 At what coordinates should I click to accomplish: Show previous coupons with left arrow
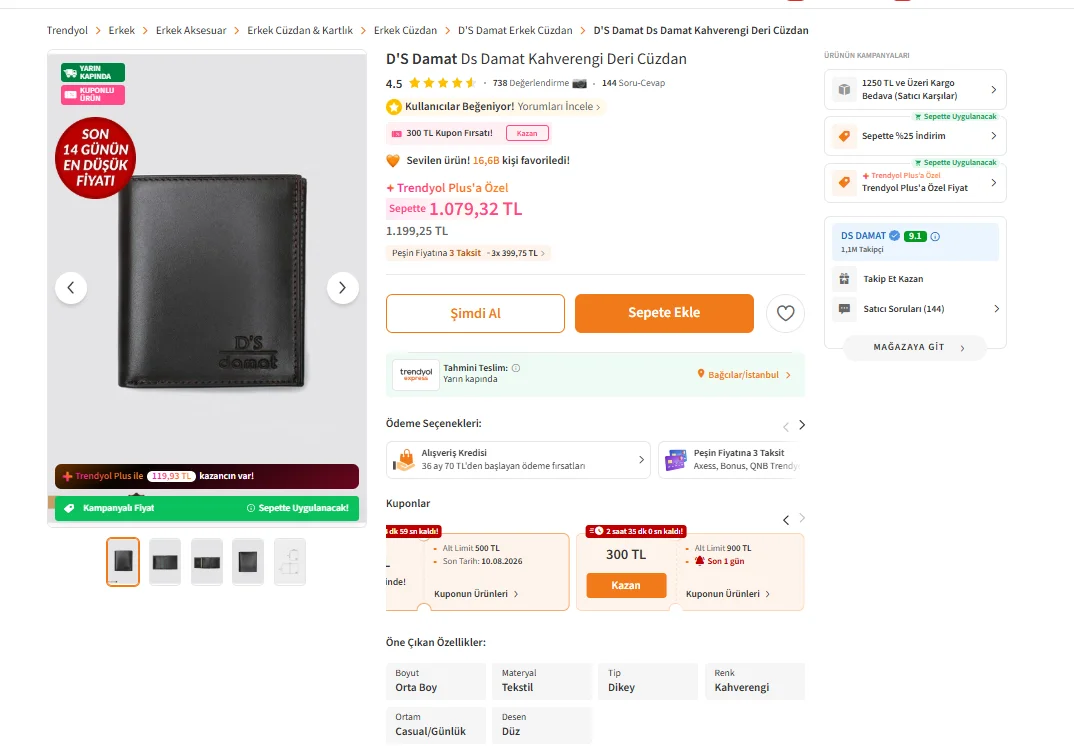(x=786, y=520)
